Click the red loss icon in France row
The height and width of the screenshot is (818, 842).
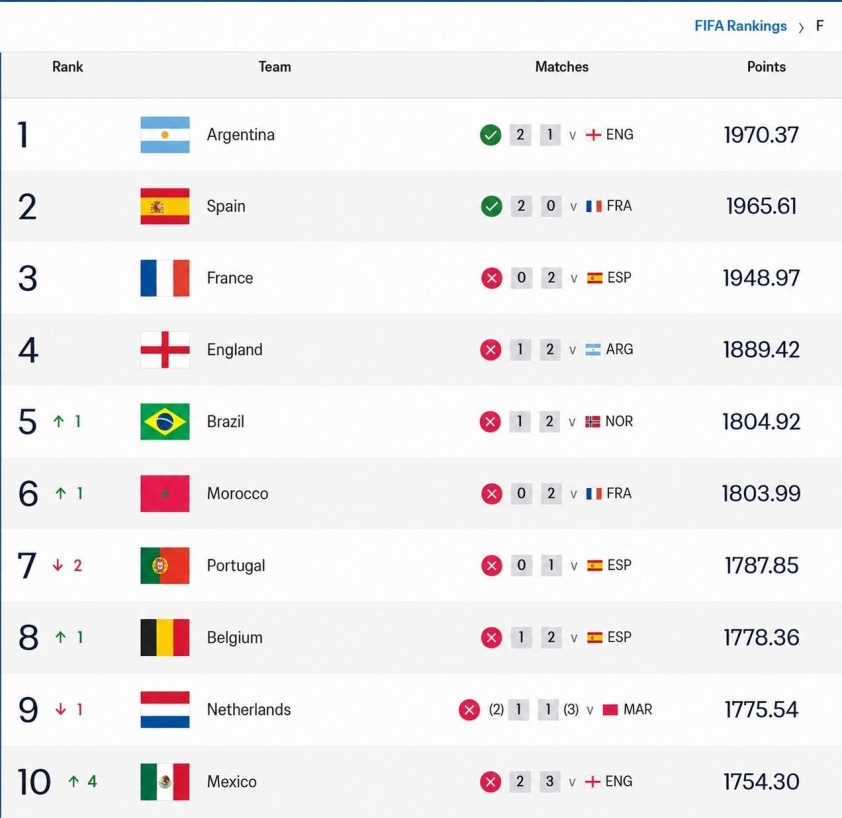coord(491,278)
